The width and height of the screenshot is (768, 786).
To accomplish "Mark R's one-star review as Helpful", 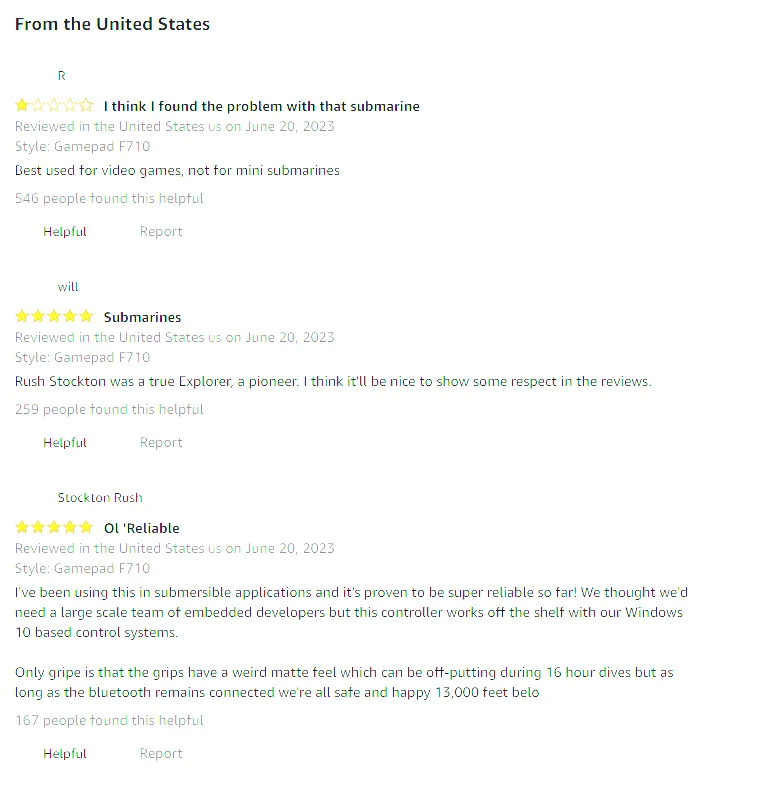I will click(65, 232).
